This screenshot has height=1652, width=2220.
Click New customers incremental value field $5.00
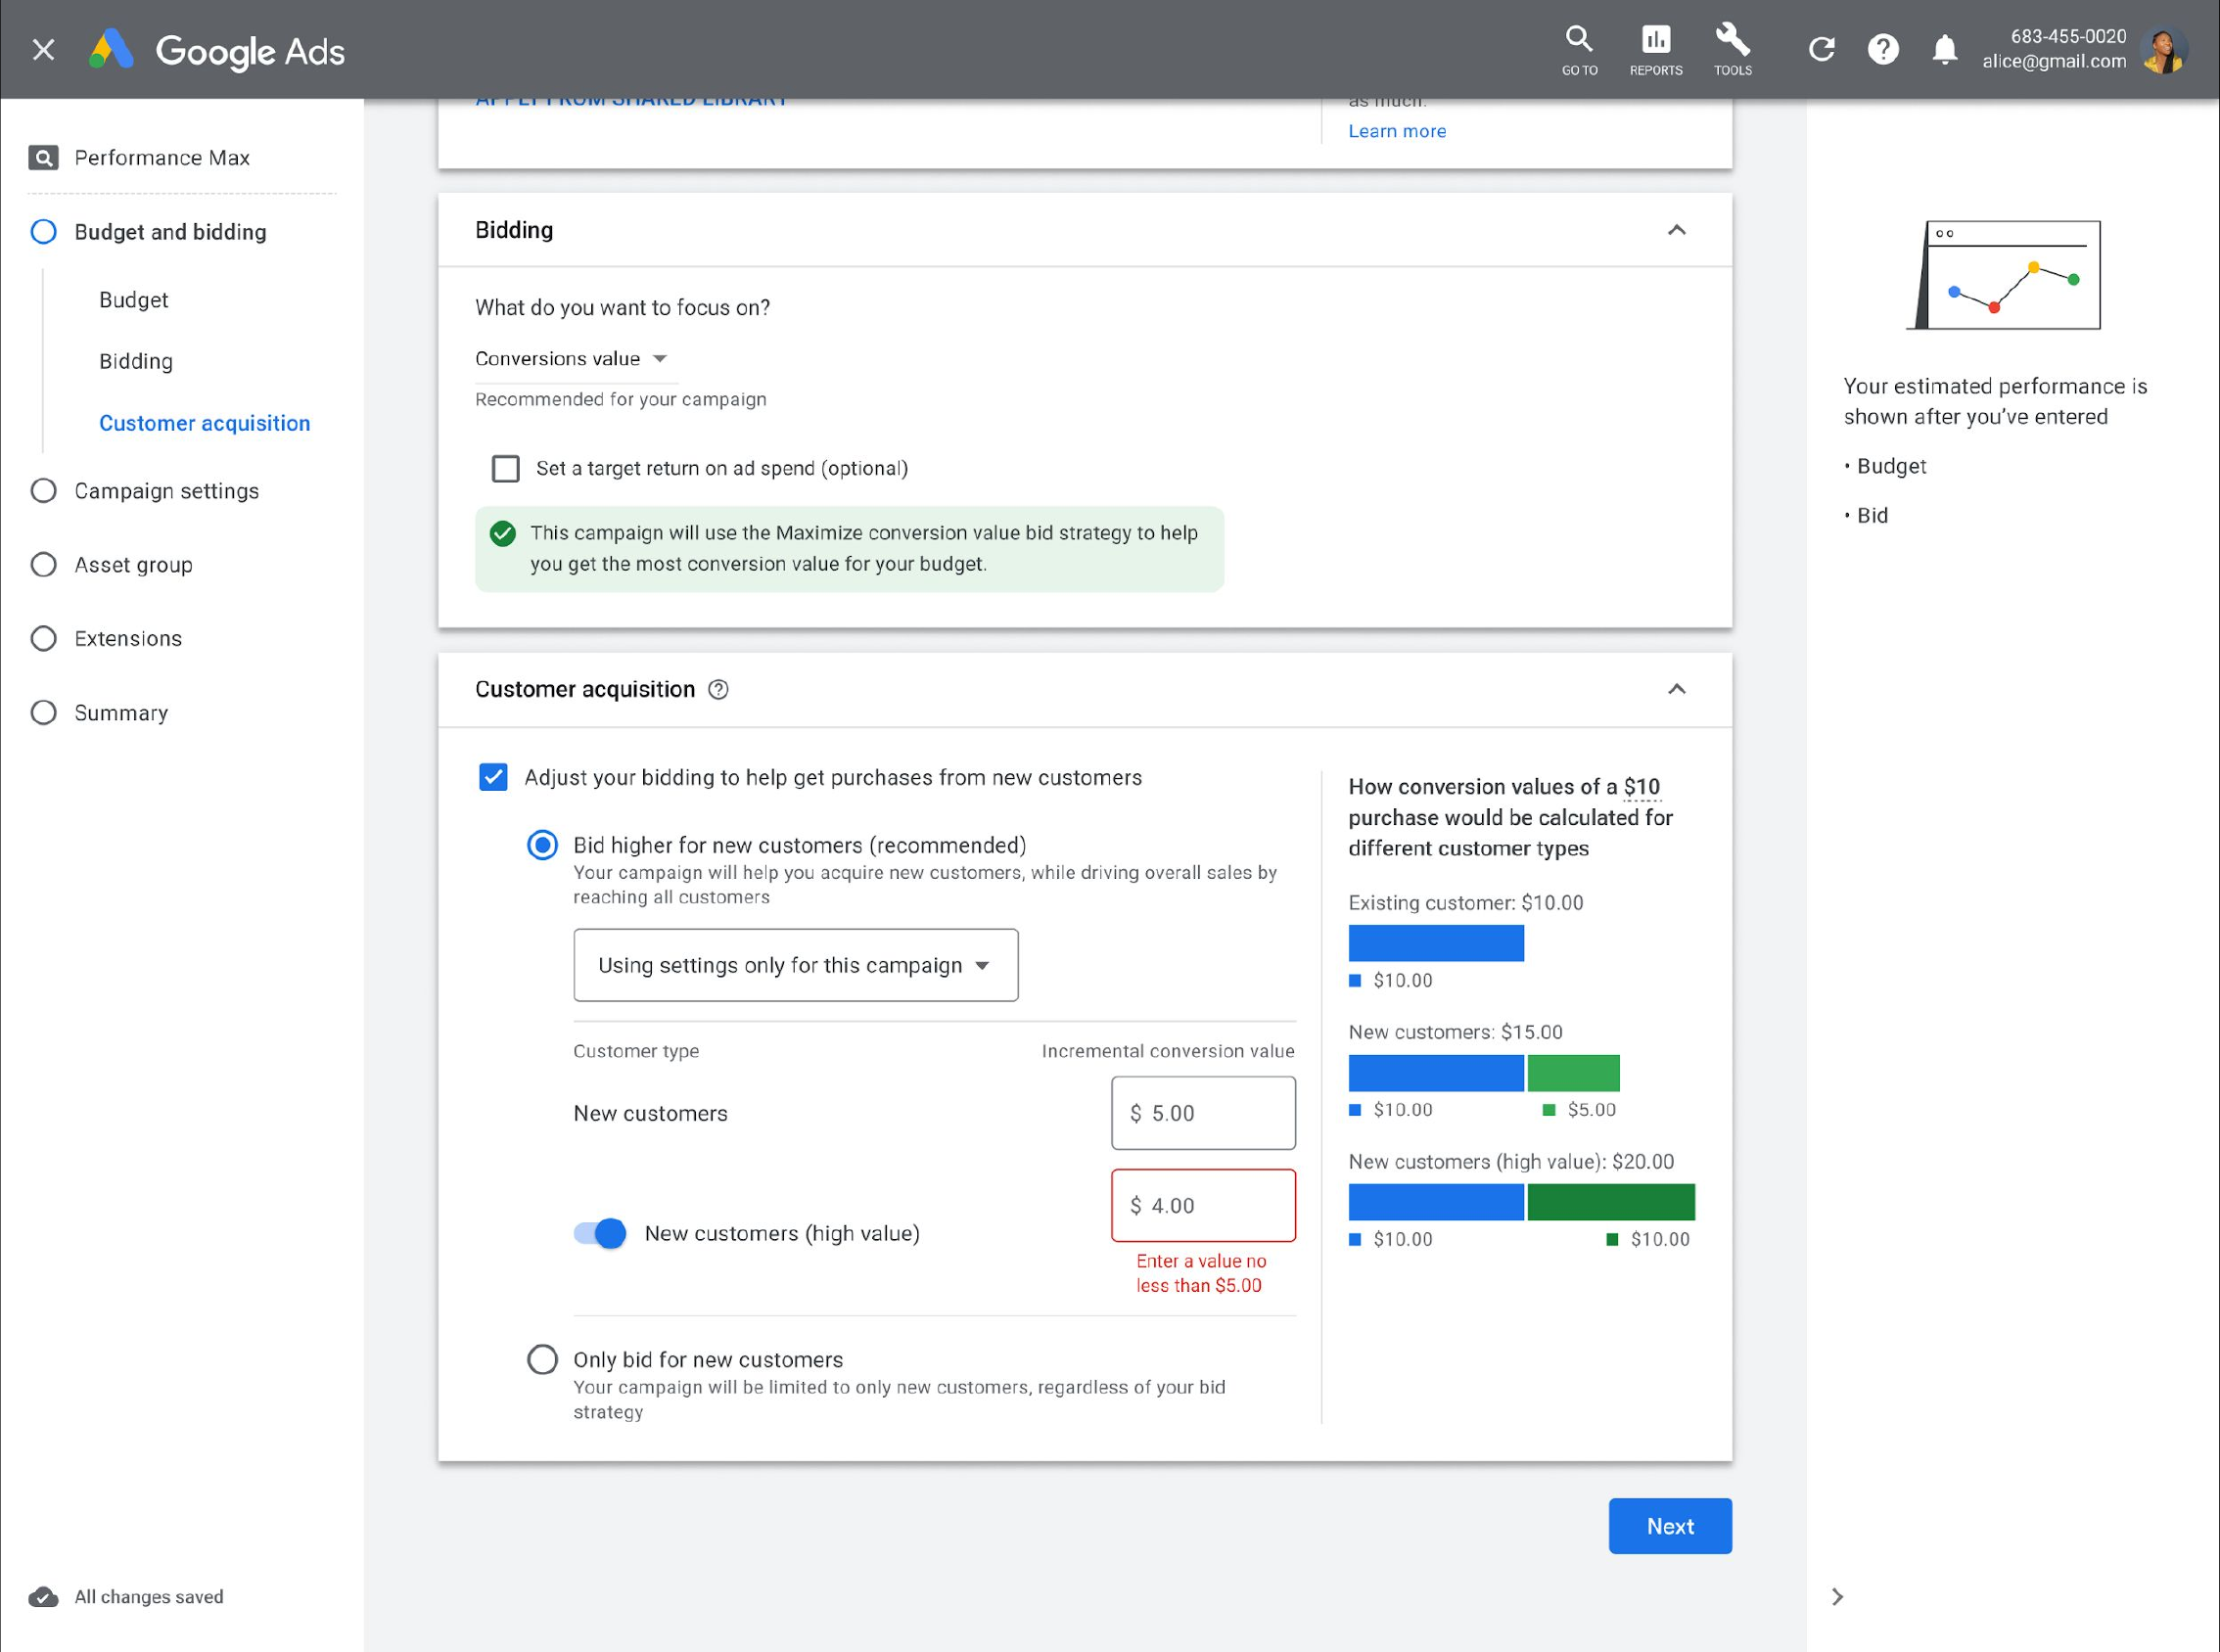(x=1203, y=1113)
